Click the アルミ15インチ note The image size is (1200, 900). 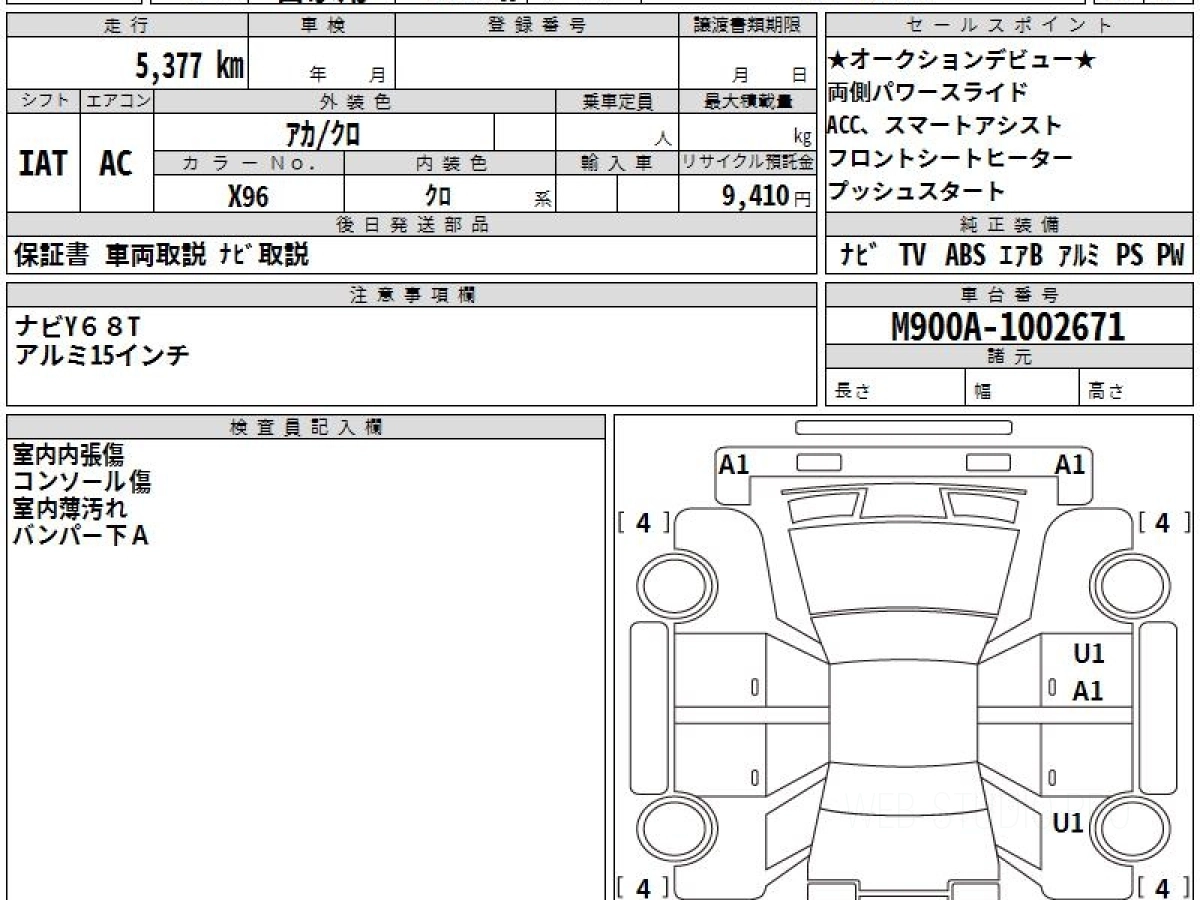pos(102,354)
